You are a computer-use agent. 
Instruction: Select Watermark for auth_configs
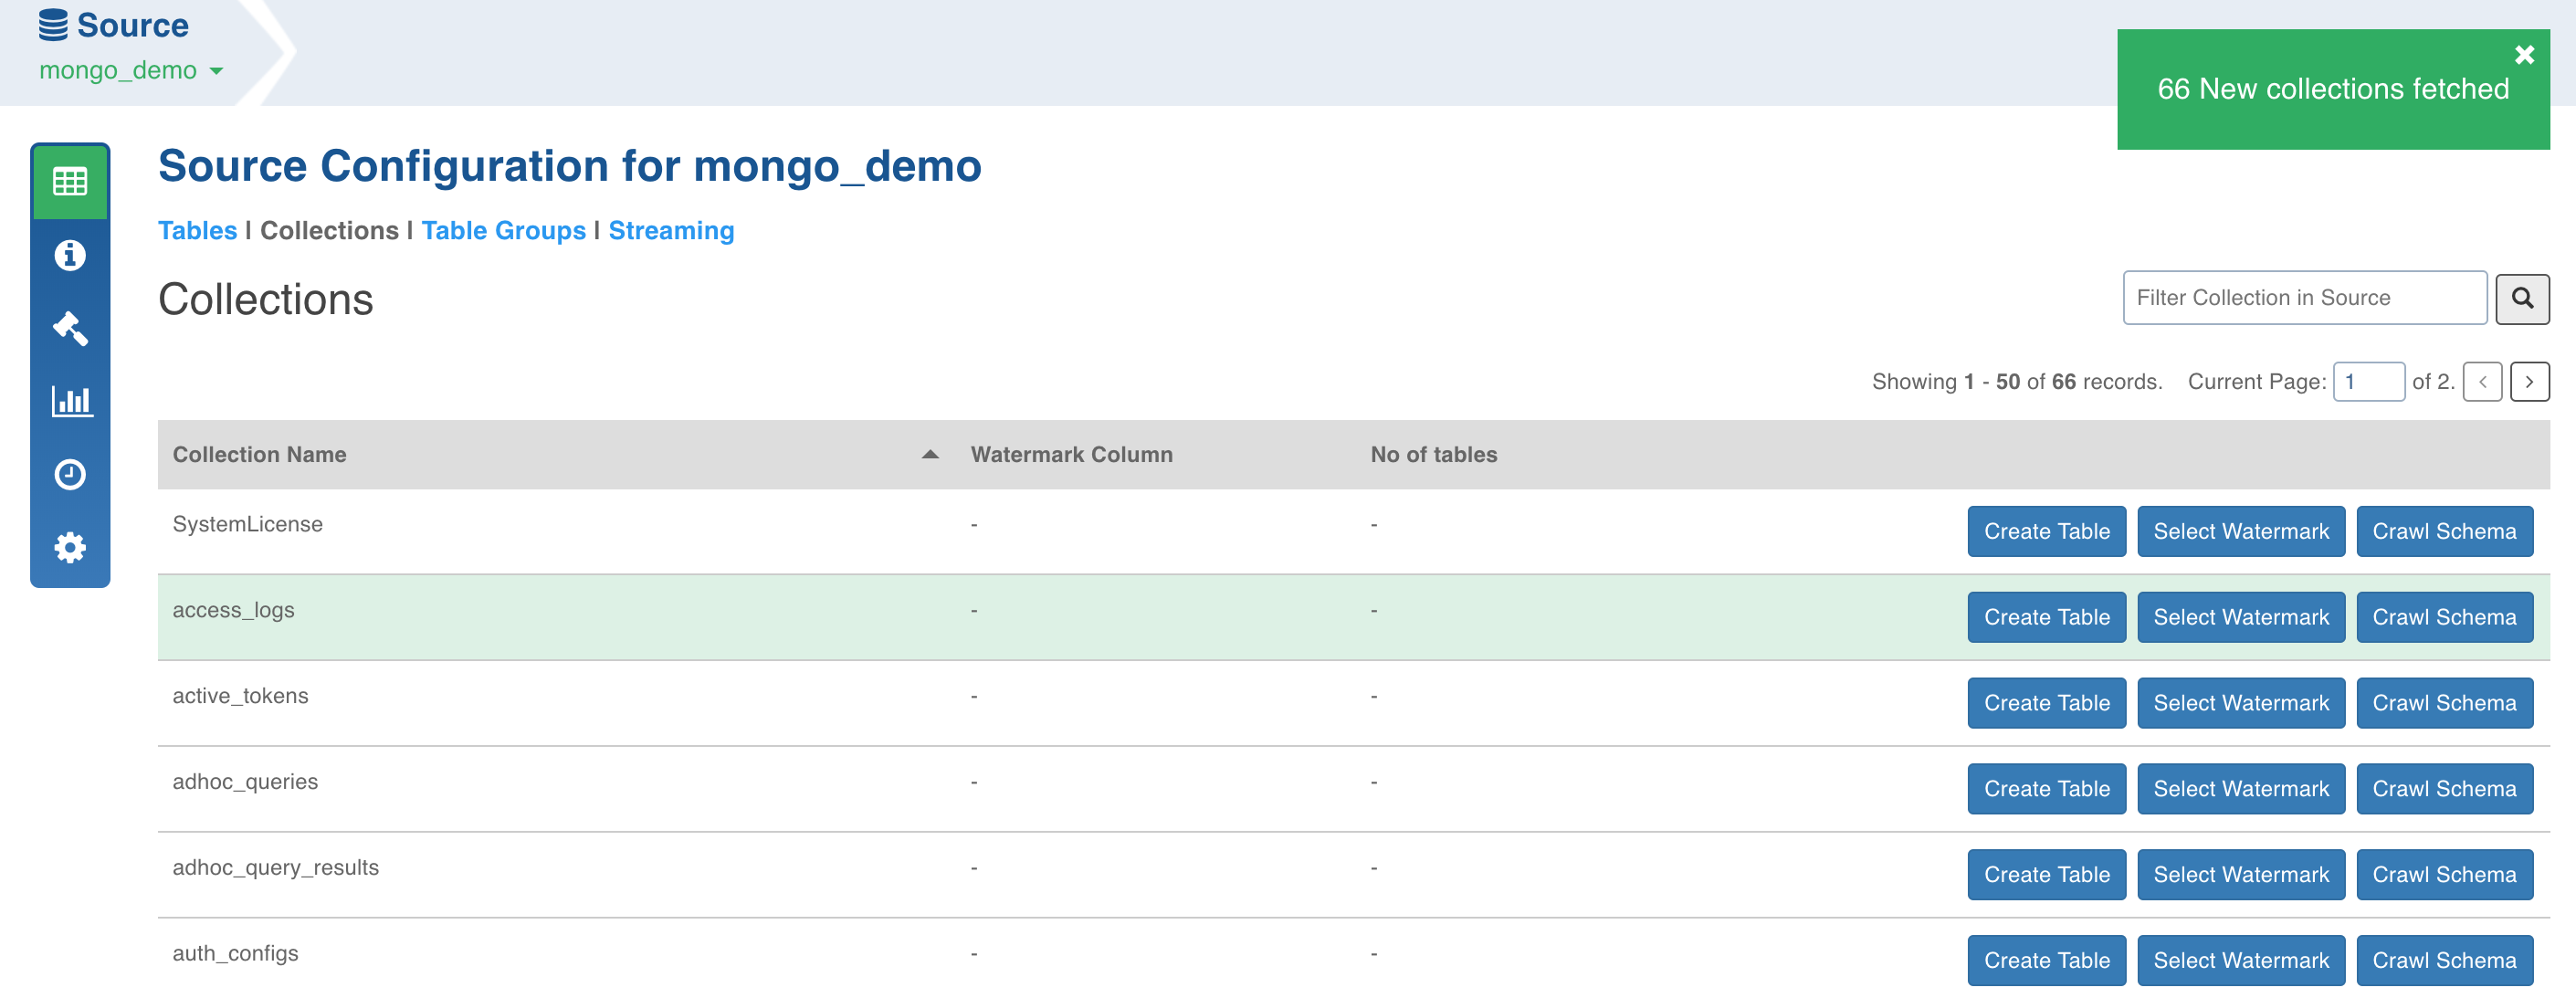click(2240, 961)
